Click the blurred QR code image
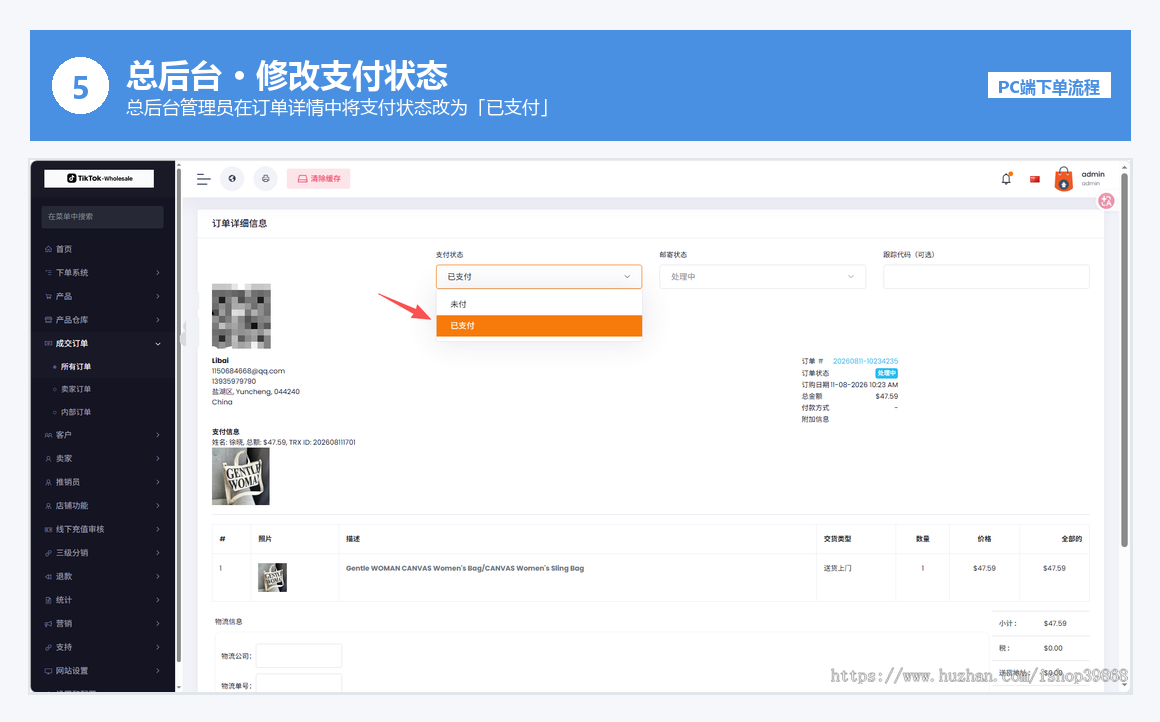Image resolution: width=1160 pixels, height=722 pixels. click(241, 316)
